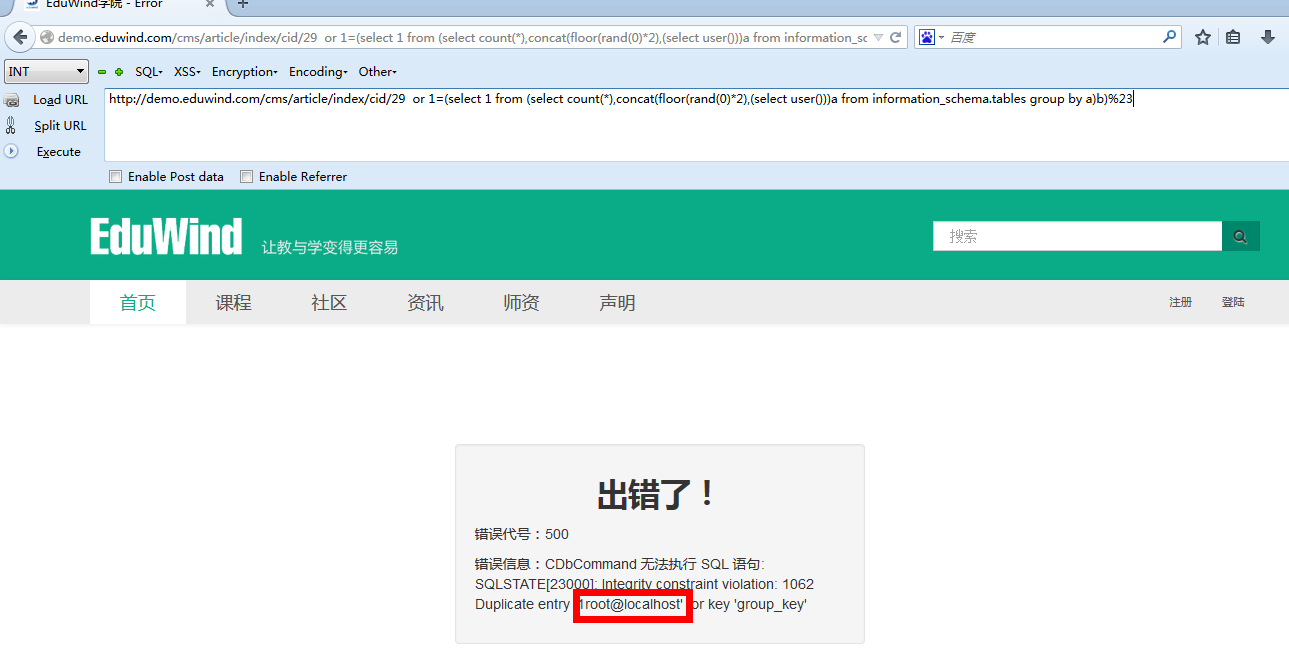Enable the Post data checkbox
Image resolution: width=1289 pixels, height=666 pixels.
[x=116, y=177]
